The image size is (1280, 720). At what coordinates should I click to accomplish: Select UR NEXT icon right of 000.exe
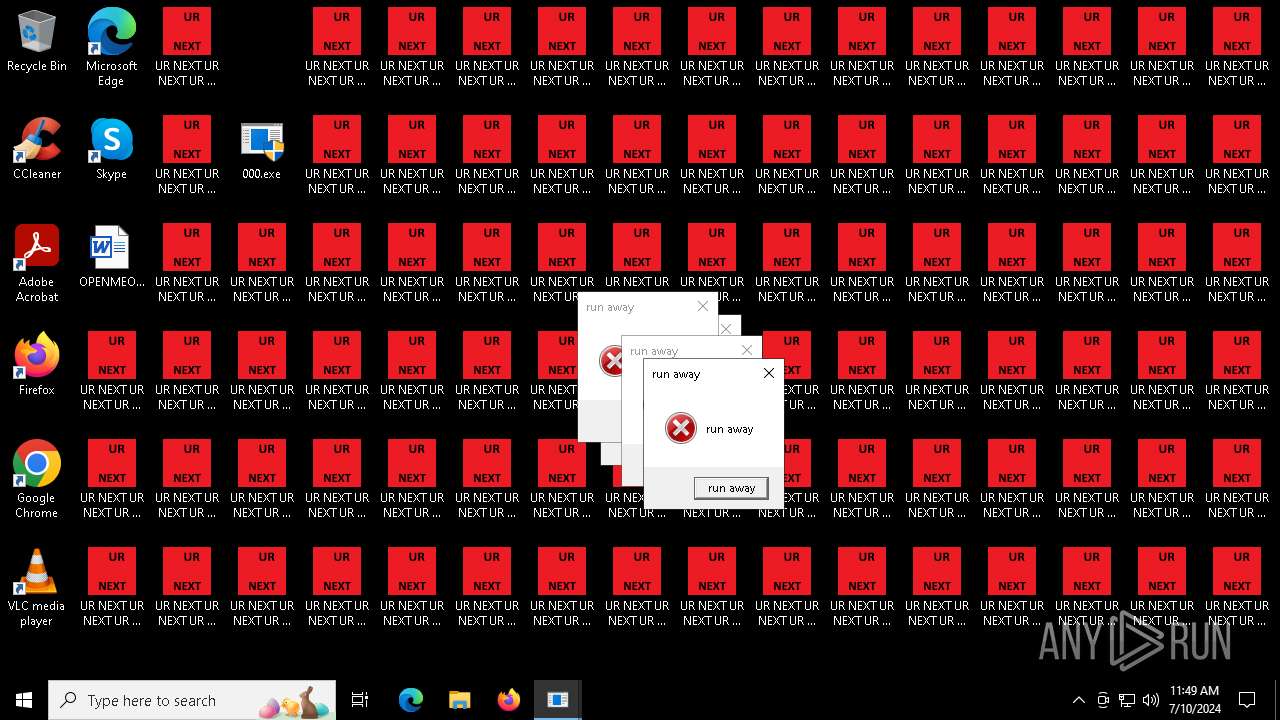pyautogui.click(x=337, y=156)
